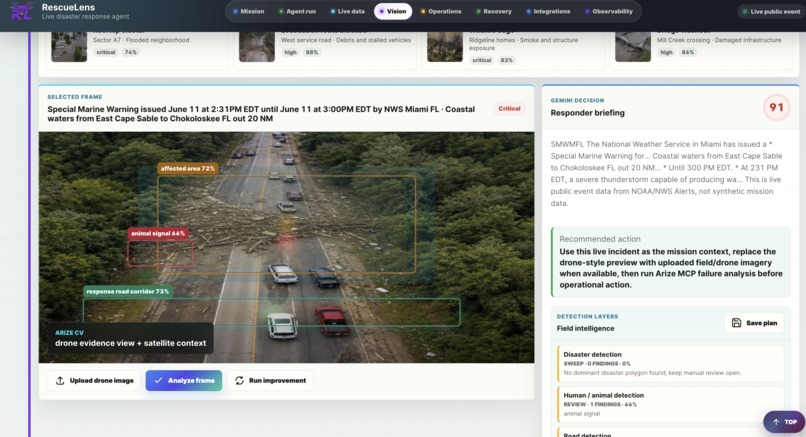Click the RescueLens logo icon

point(22,11)
